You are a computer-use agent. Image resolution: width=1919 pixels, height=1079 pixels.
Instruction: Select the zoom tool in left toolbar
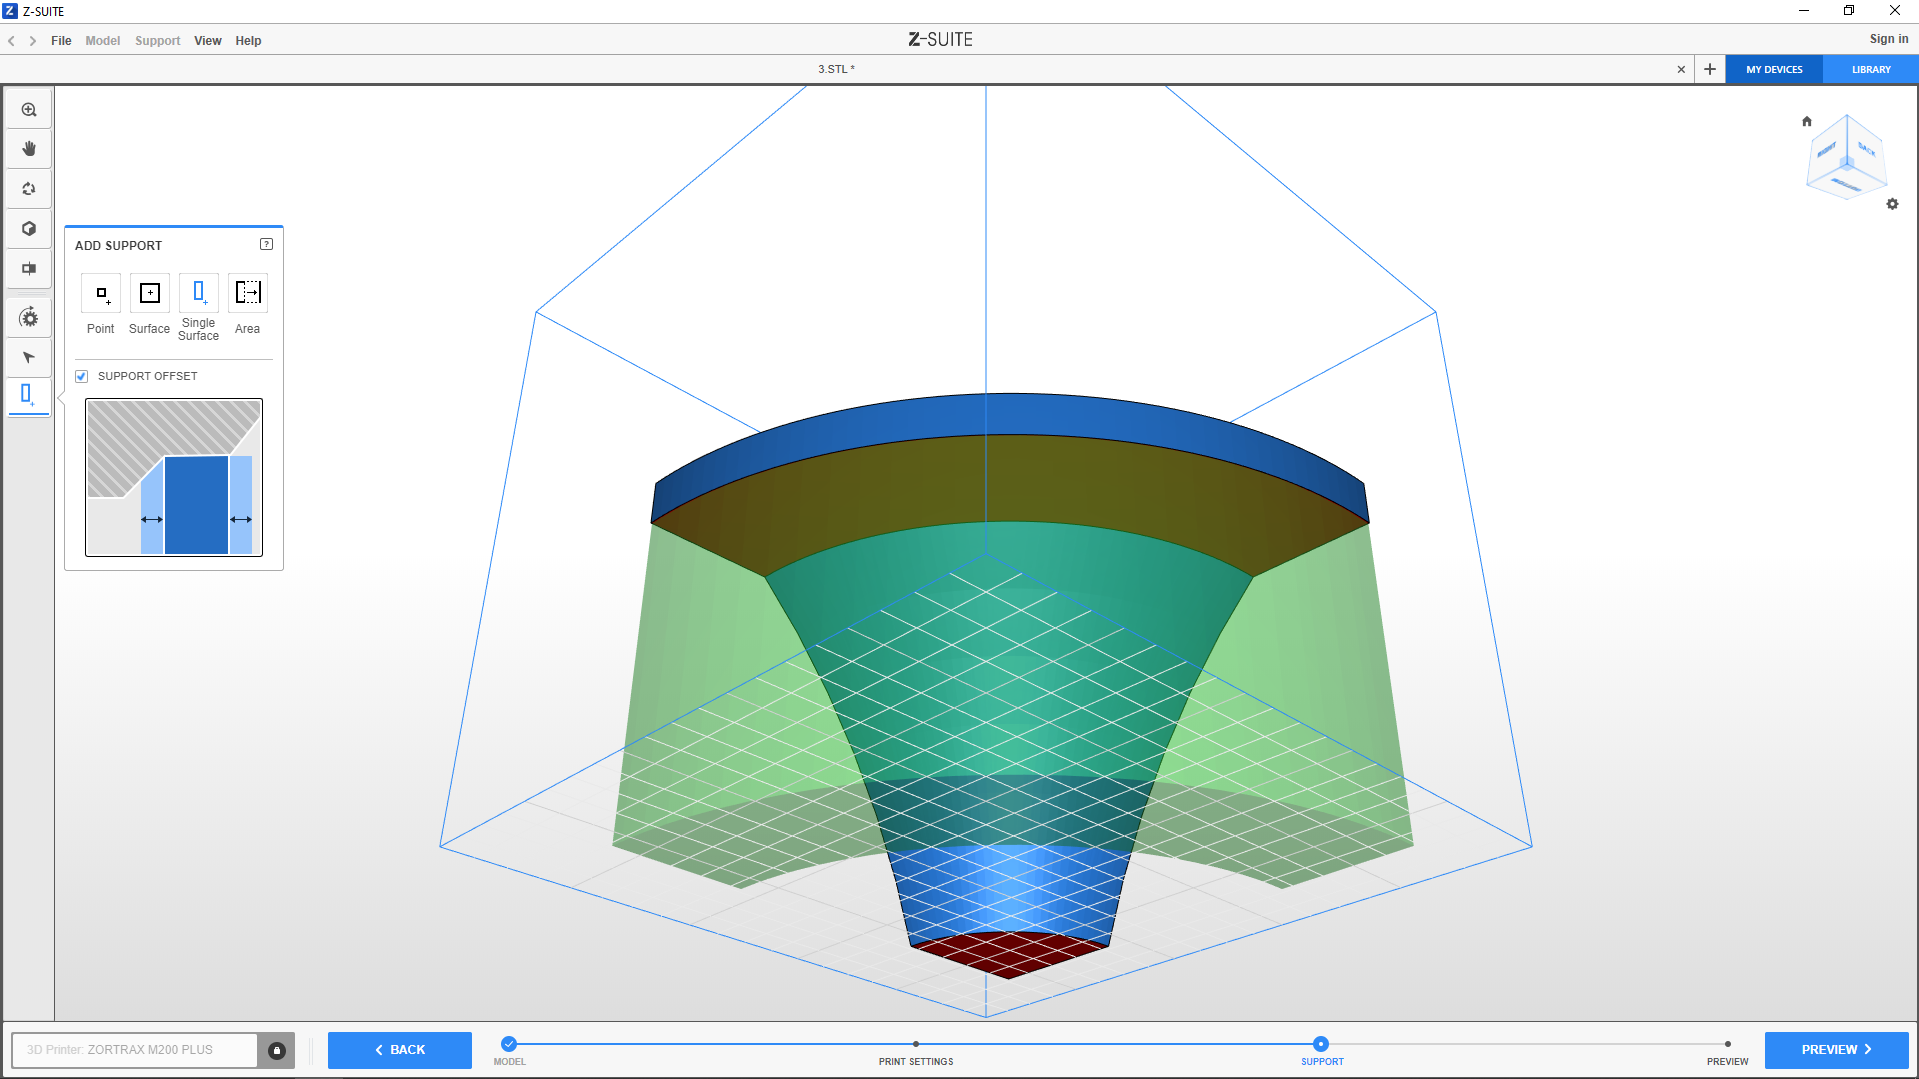click(29, 110)
